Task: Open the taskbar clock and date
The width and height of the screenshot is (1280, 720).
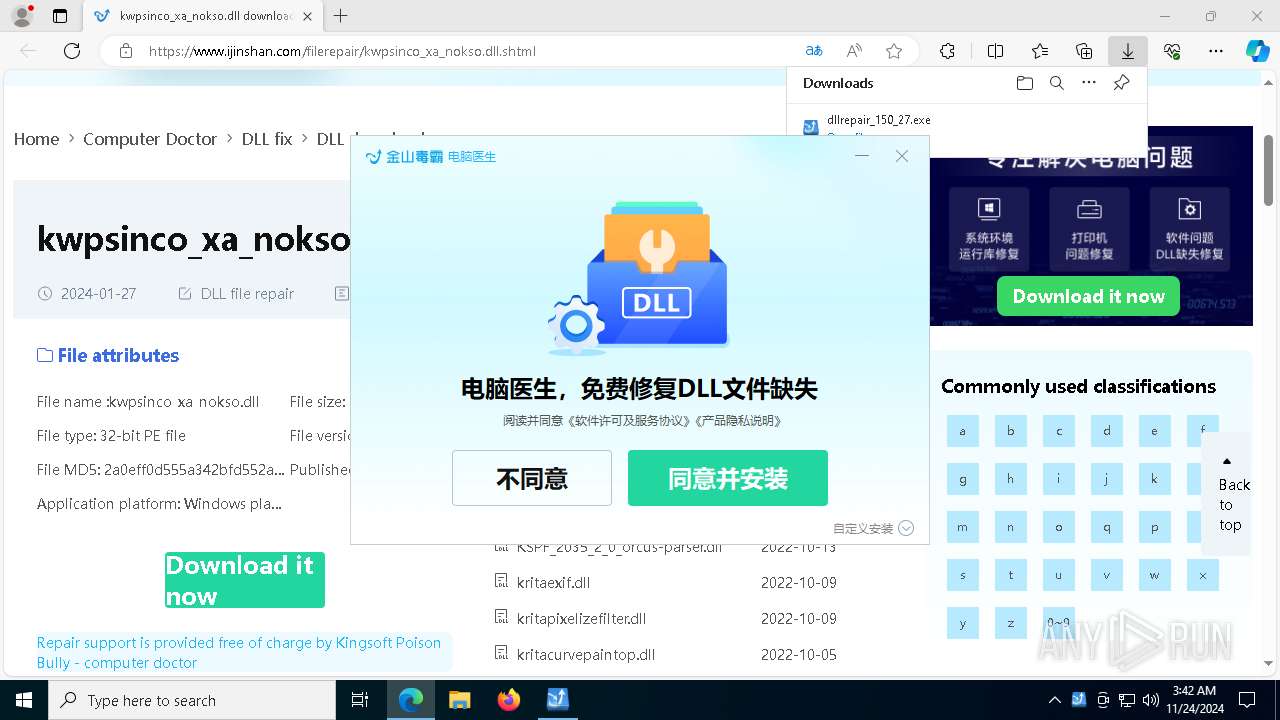Action: pos(1193,700)
